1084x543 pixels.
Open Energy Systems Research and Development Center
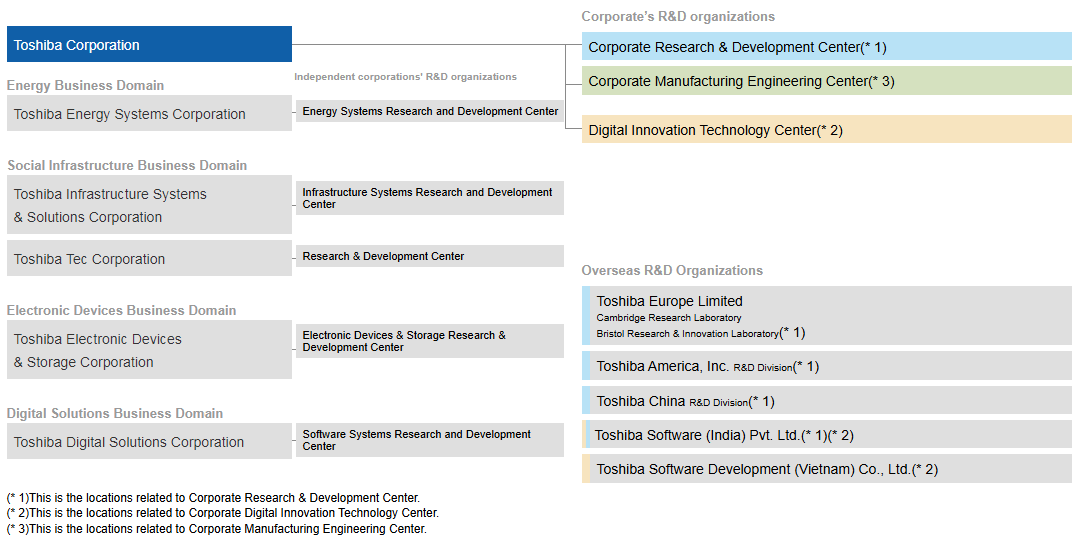pyautogui.click(x=429, y=111)
